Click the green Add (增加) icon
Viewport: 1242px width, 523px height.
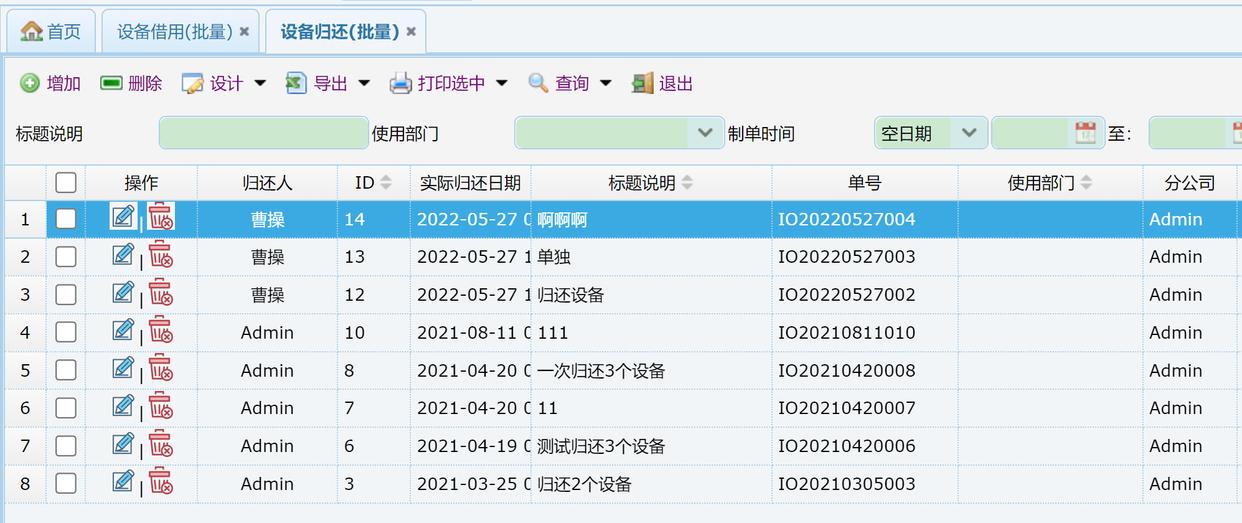click(x=30, y=83)
